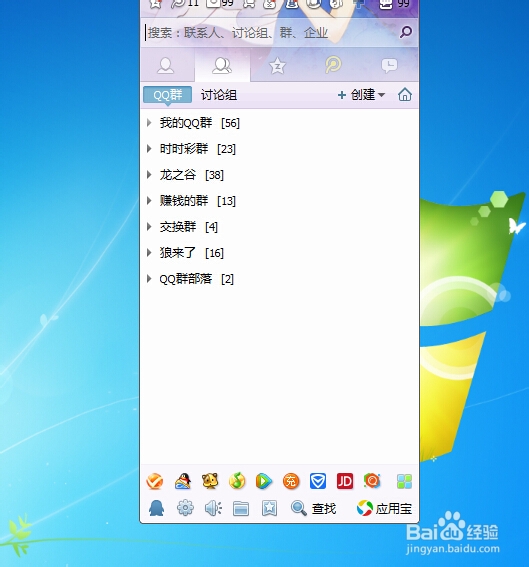Screen dimensions: 529x567
Task: Open the favorites star bookmark icon
Action: click(x=269, y=508)
